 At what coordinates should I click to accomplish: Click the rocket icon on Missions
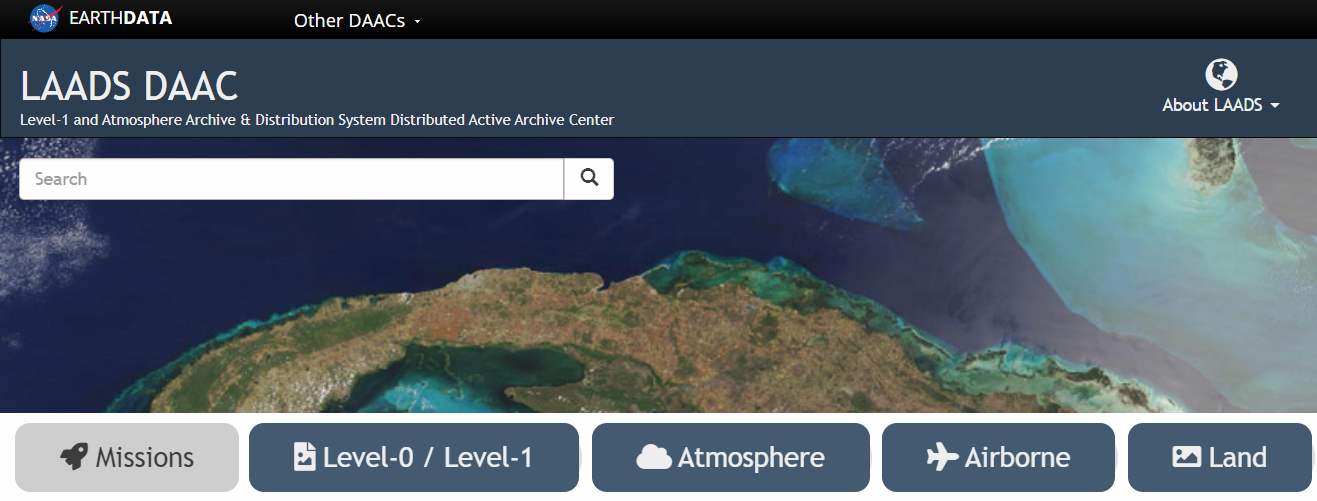click(73, 458)
